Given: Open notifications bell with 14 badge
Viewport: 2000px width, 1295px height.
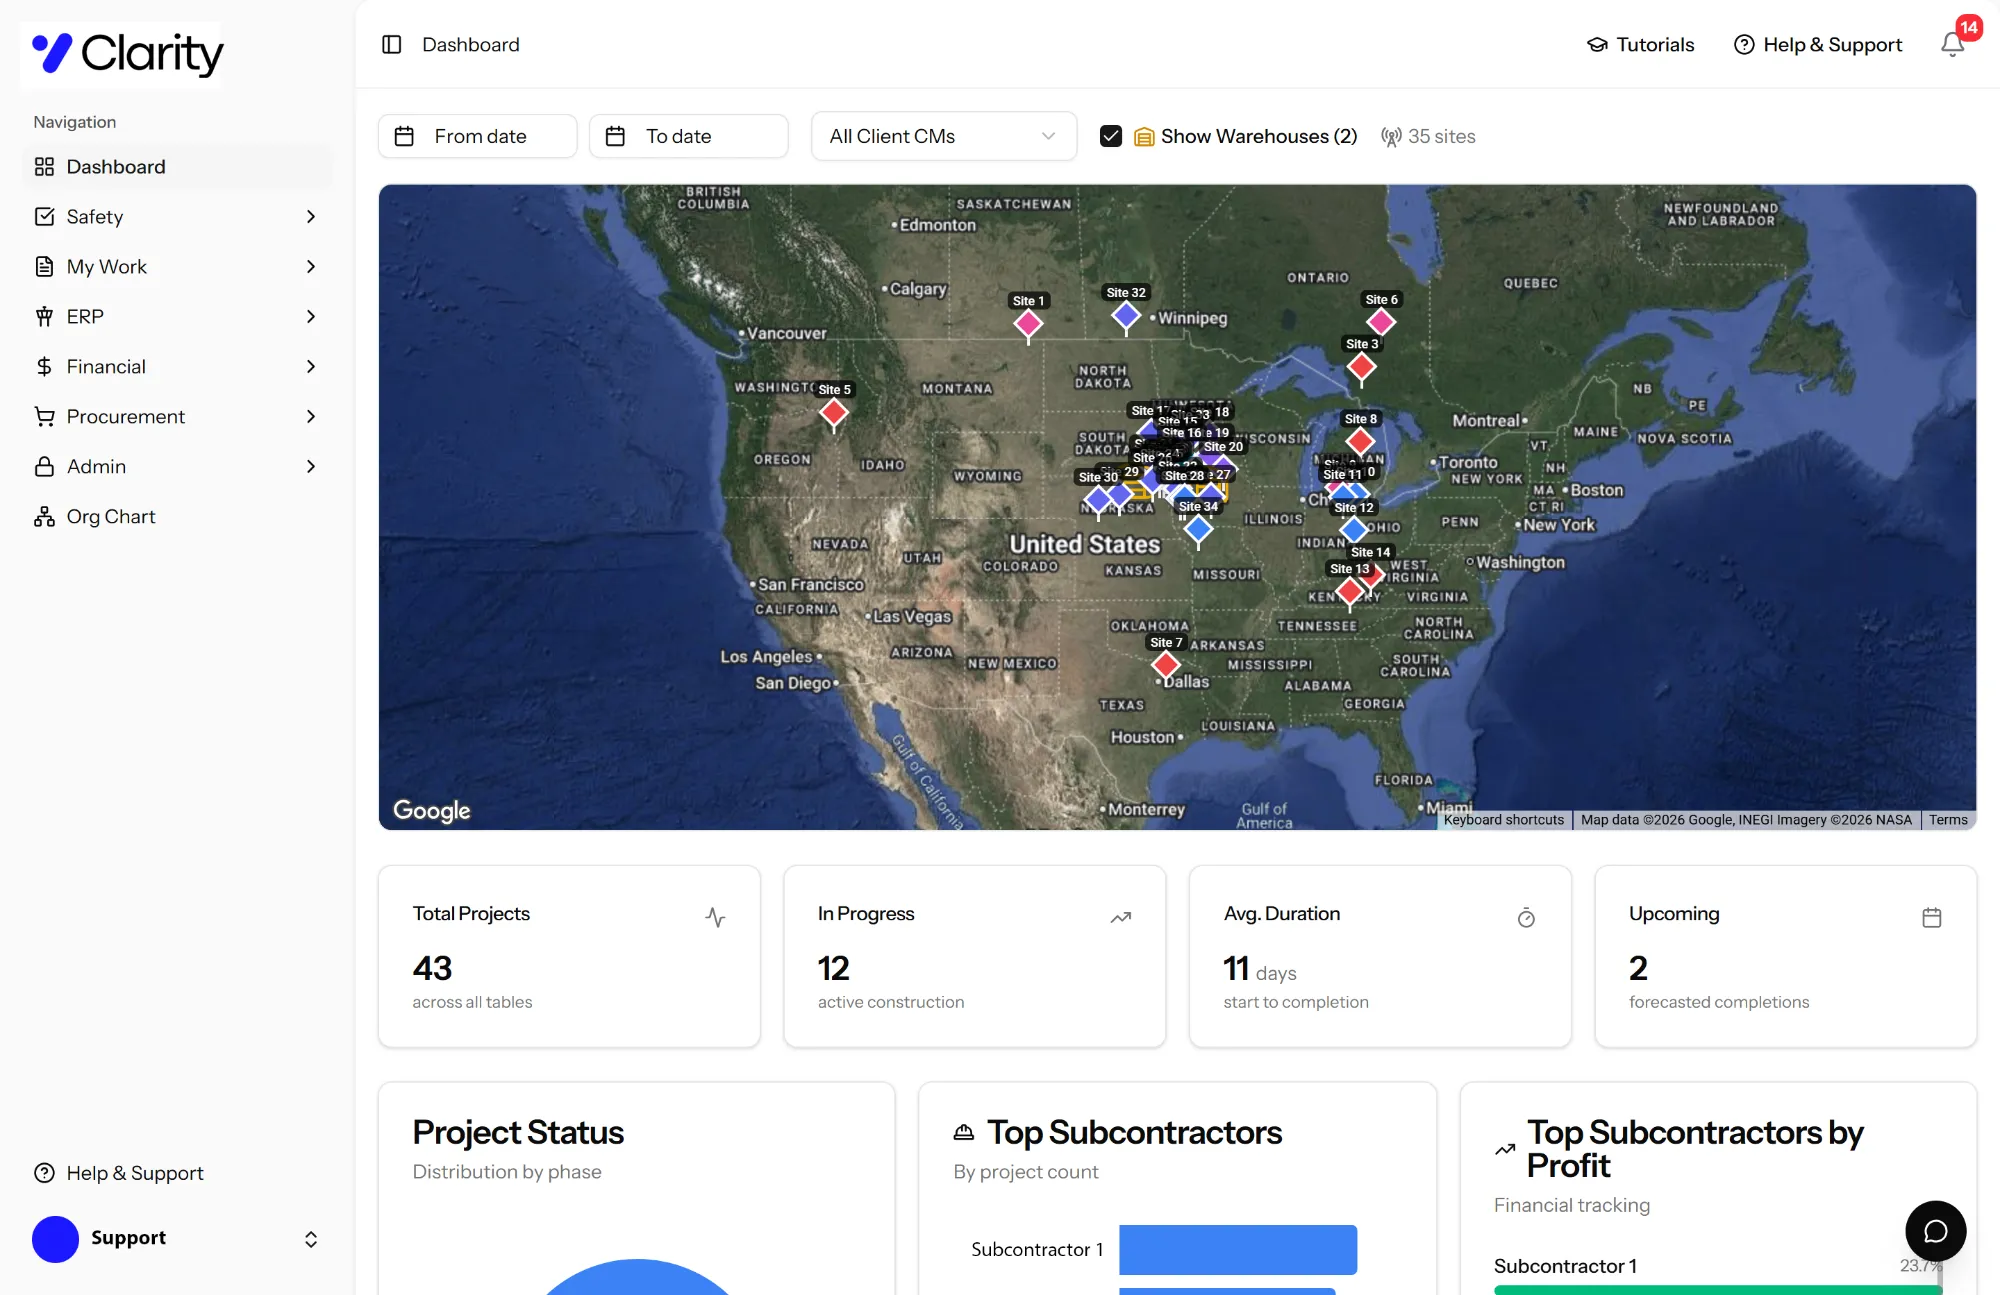Looking at the screenshot, I should (x=1952, y=45).
